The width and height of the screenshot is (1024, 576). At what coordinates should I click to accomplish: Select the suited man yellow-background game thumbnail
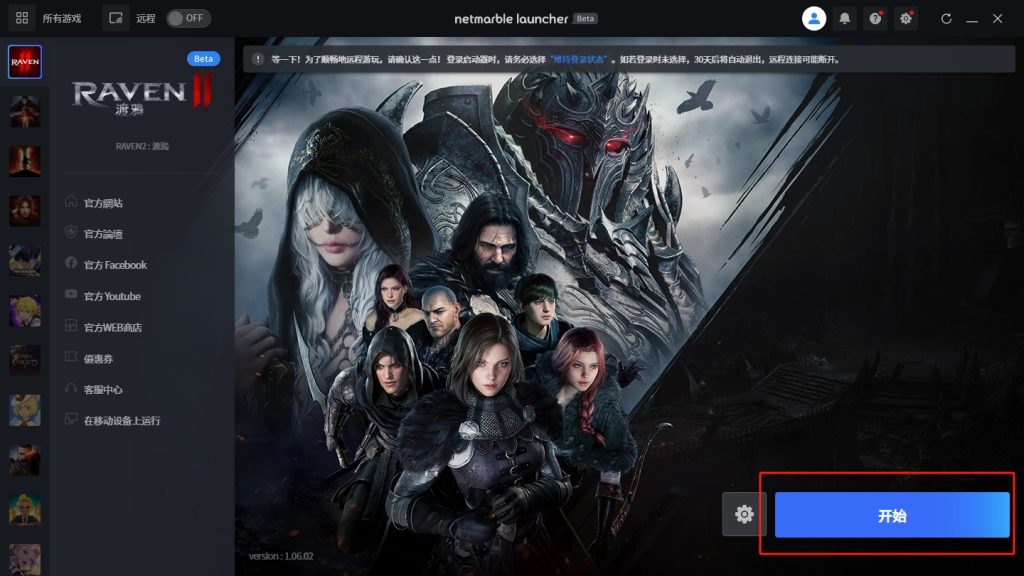pyautogui.click(x=25, y=509)
